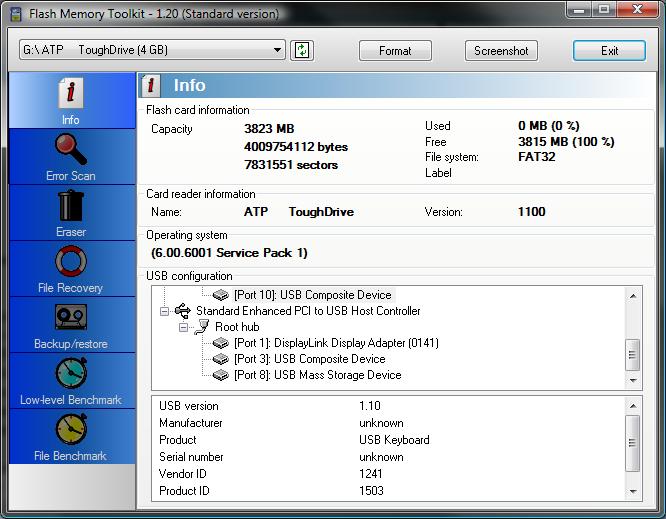Click the USB Host Controller icon
666x519 pixels.
pyautogui.click(x=183, y=311)
